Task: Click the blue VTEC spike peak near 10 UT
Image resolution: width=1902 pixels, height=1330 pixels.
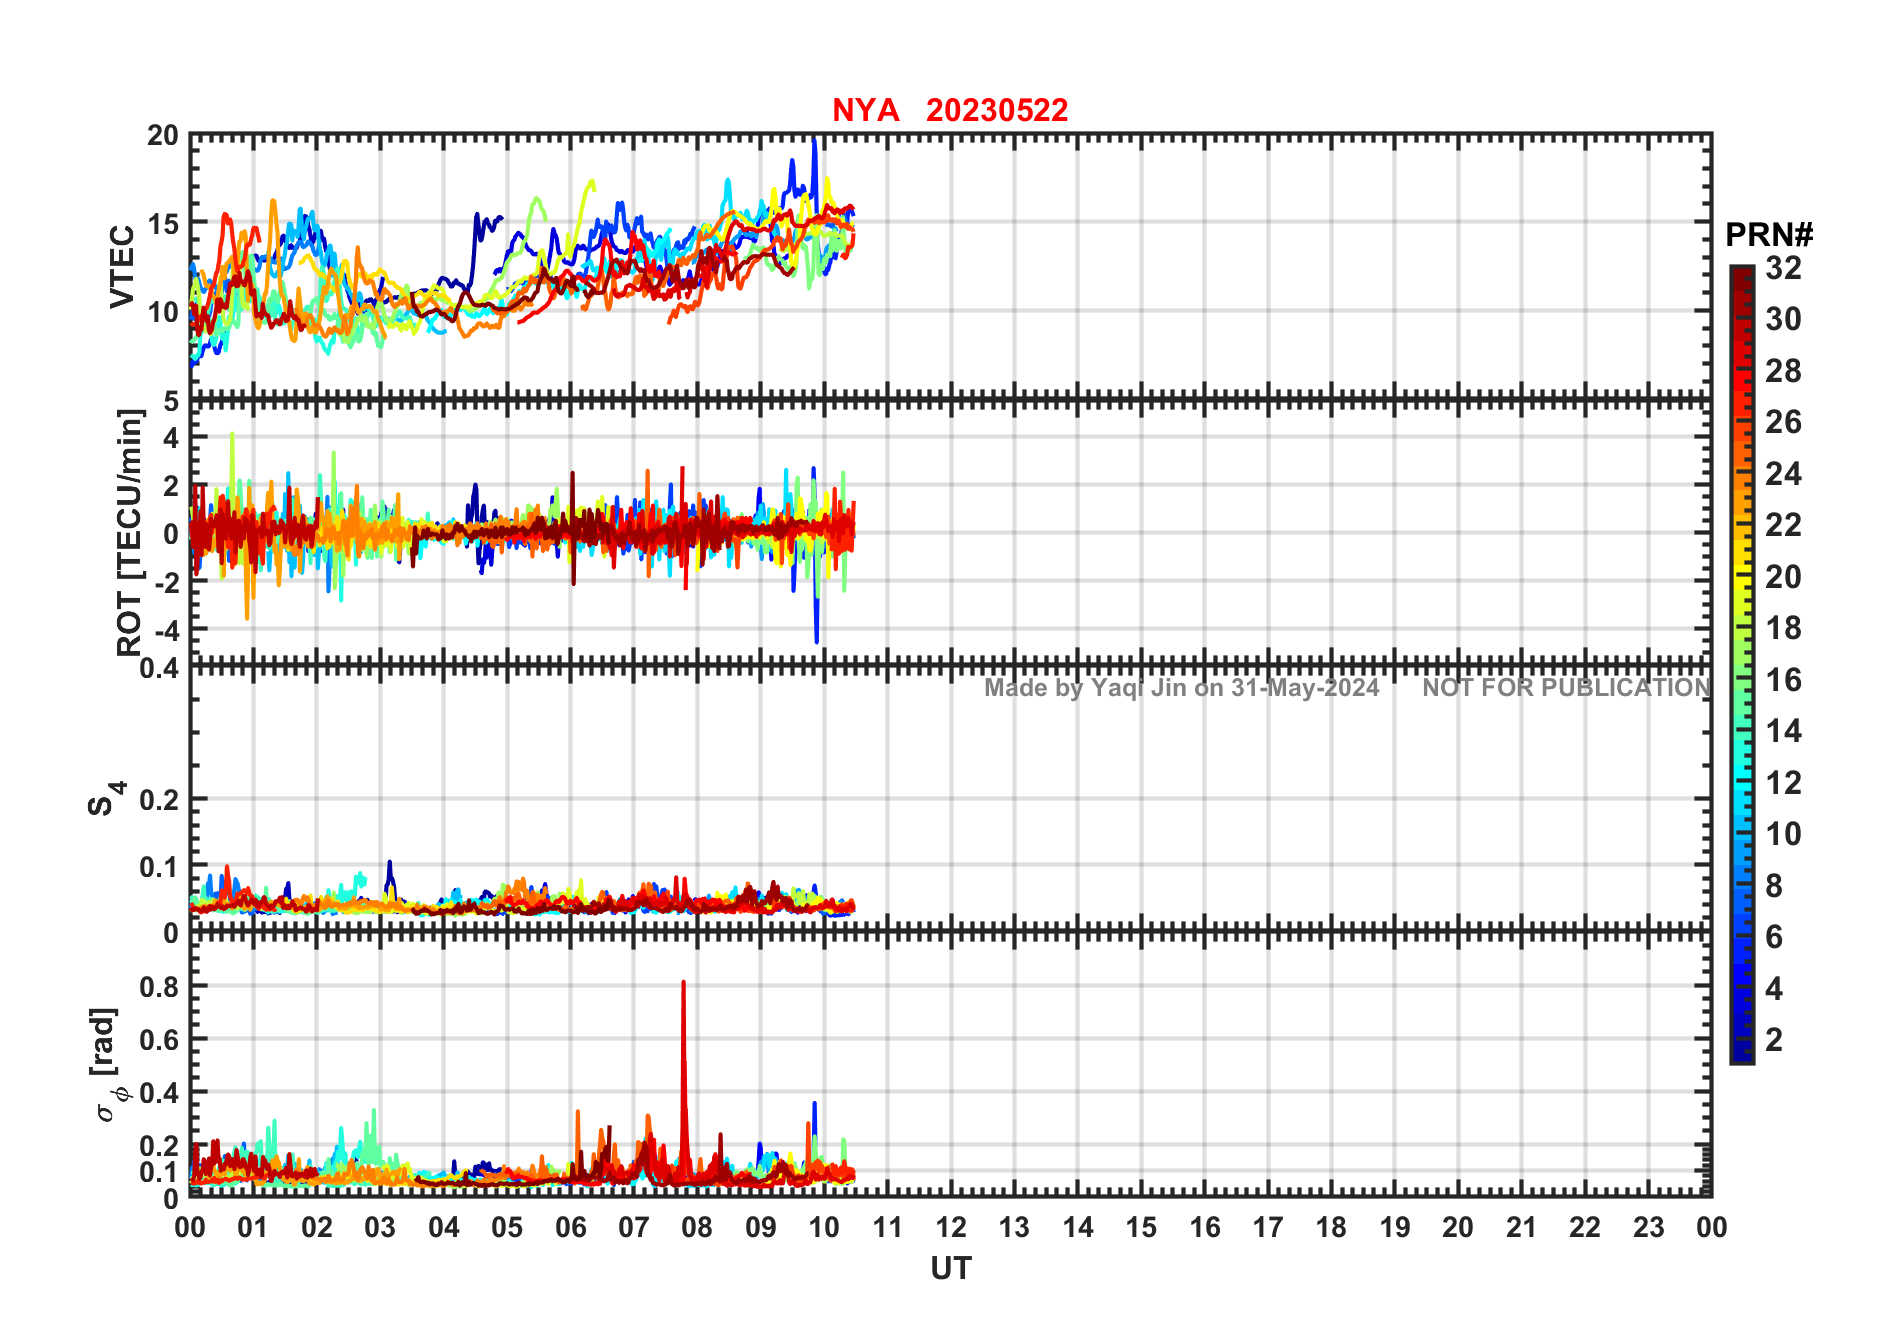Action: (814, 141)
